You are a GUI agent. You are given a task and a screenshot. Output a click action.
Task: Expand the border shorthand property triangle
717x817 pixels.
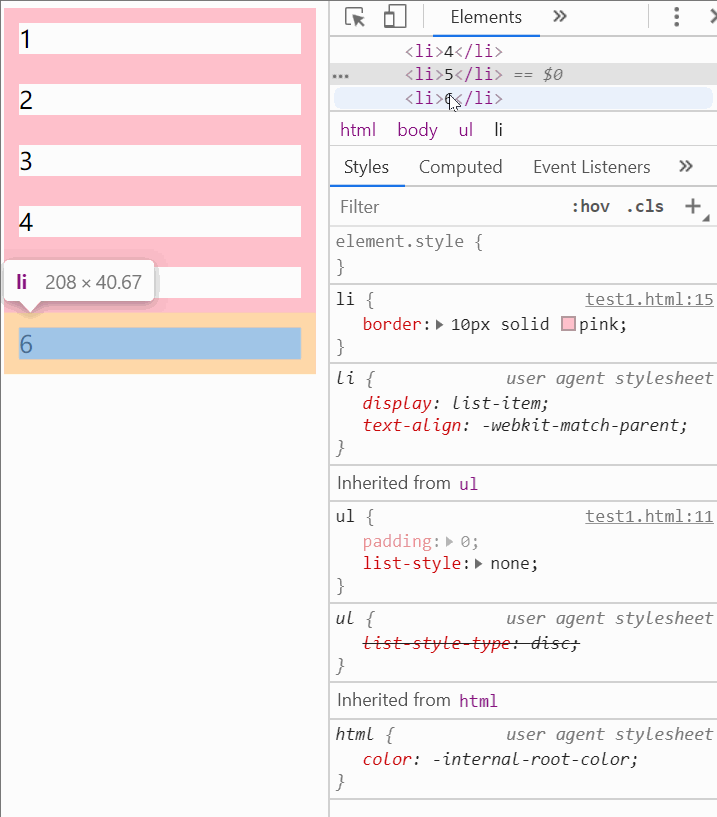tap(439, 325)
